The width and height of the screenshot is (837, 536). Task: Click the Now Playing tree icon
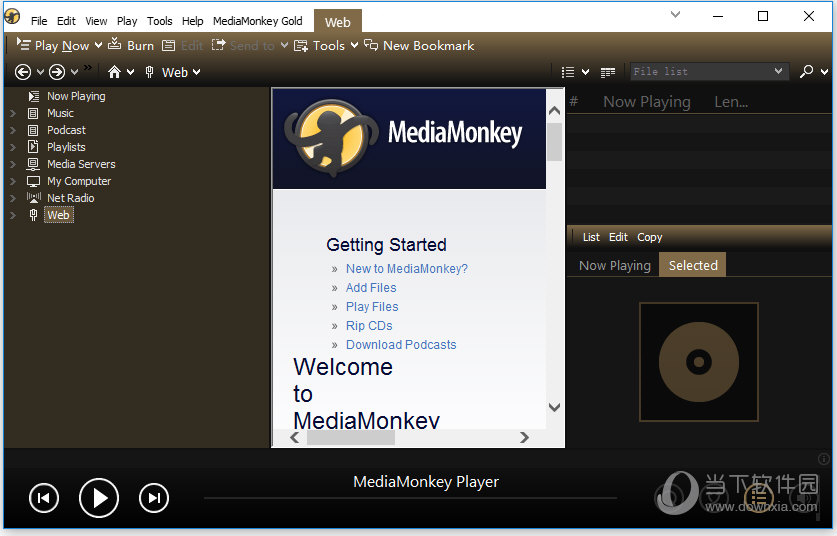[34, 96]
